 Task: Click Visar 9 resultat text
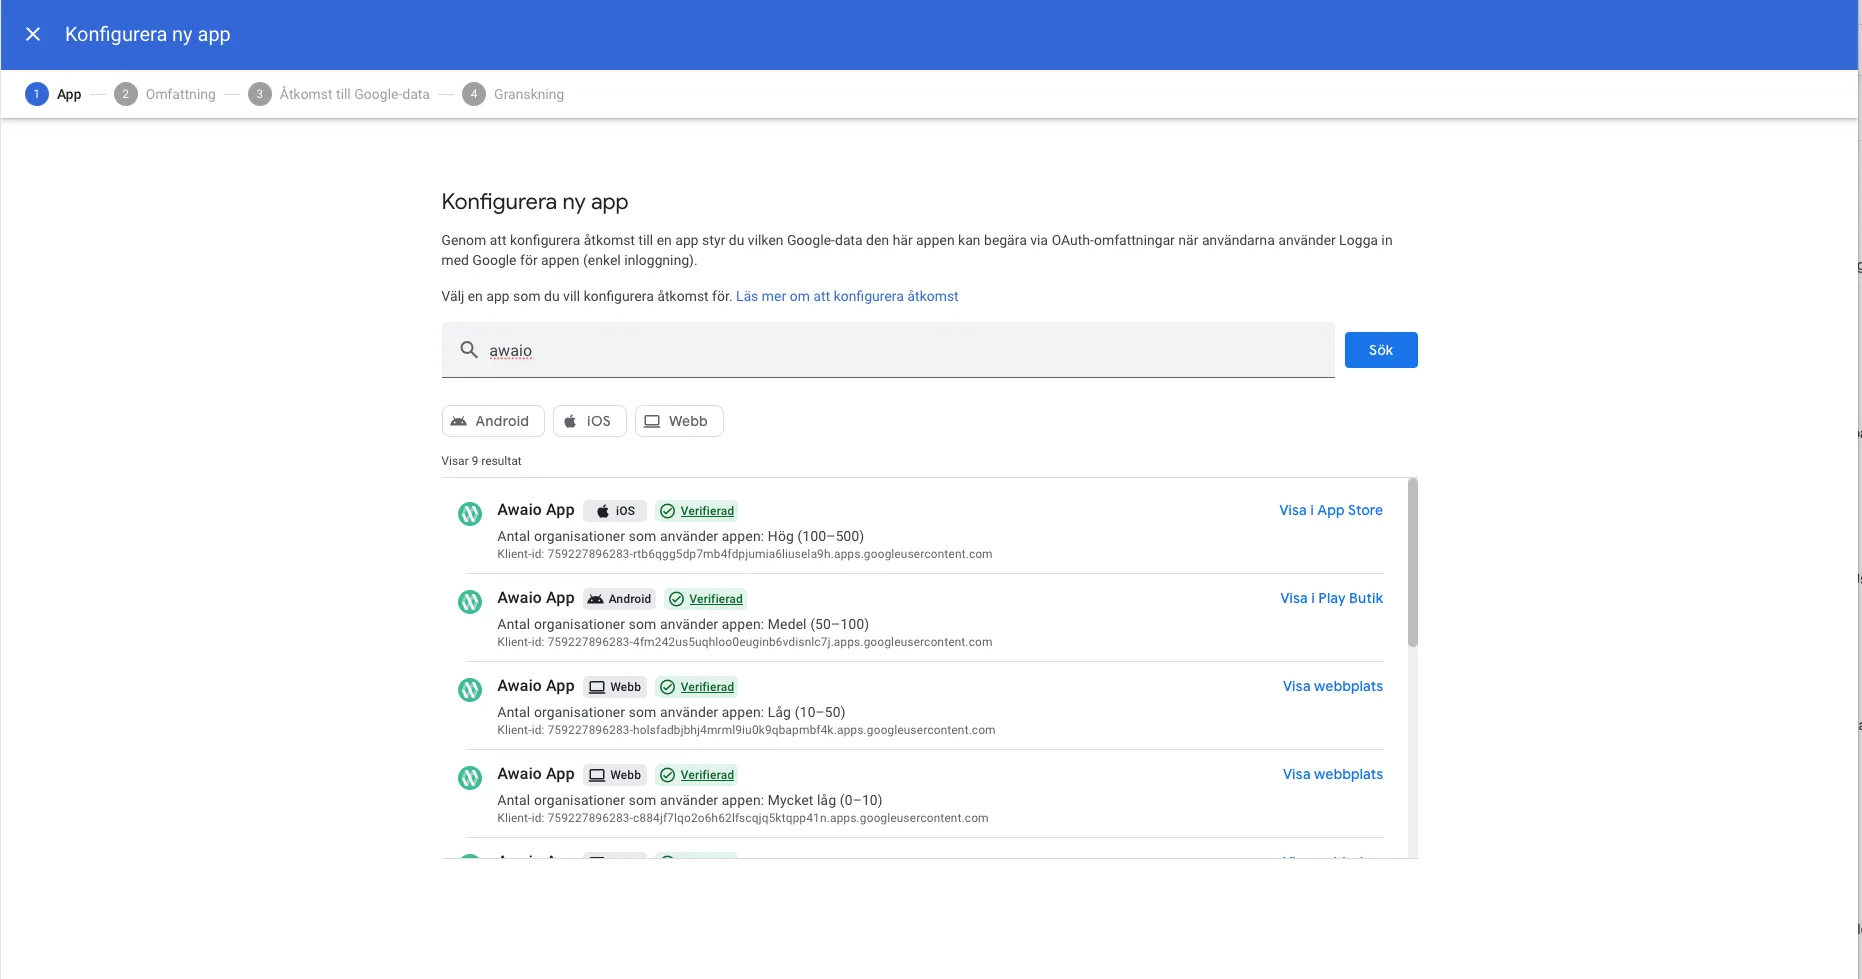point(481,461)
